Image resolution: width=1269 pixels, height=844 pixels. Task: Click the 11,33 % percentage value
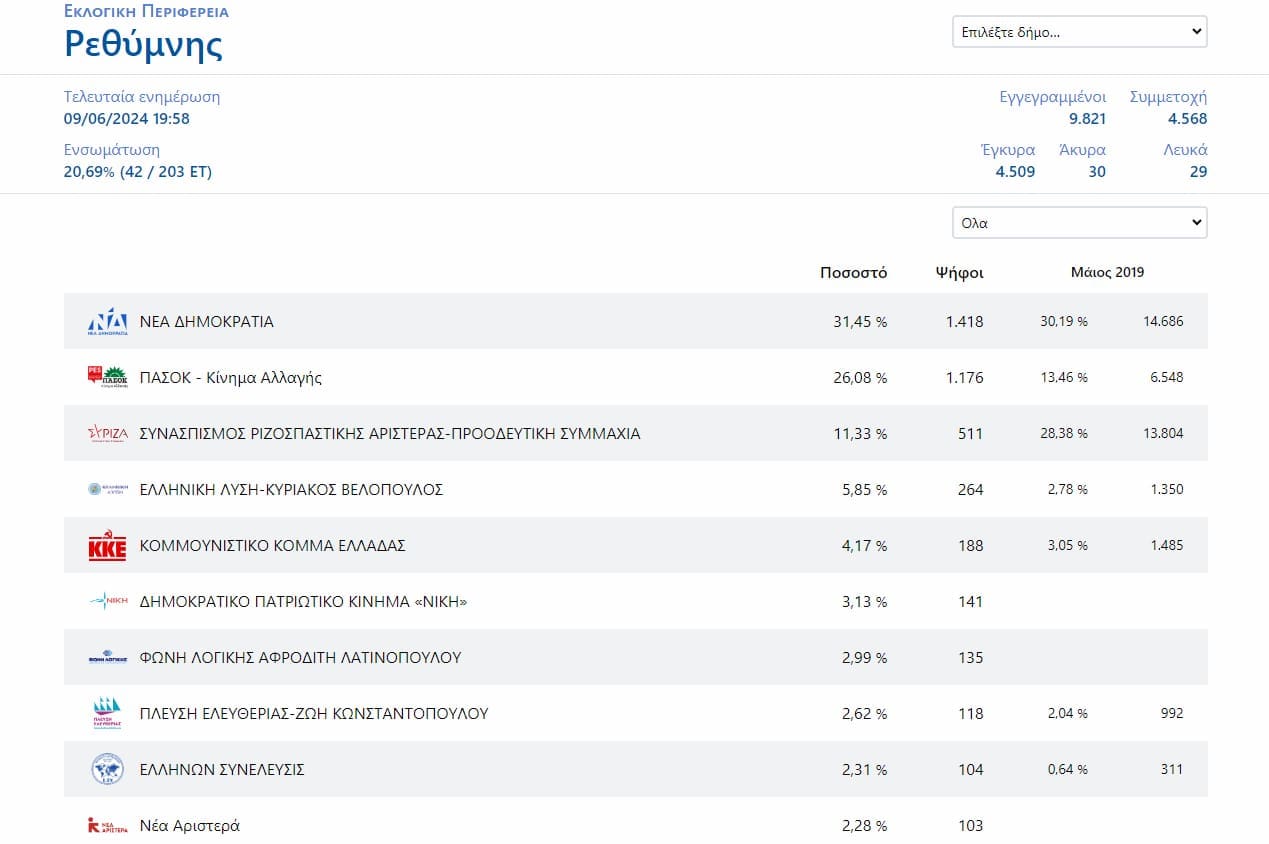(x=860, y=434)
